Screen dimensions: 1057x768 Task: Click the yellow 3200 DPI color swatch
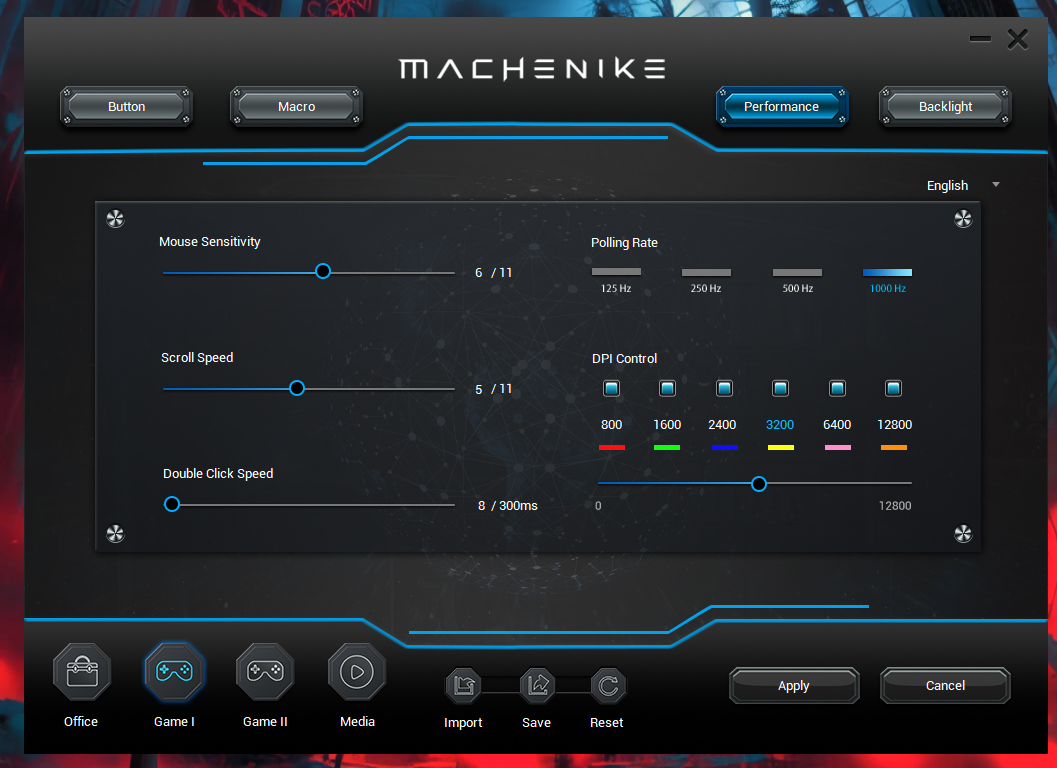click(781, 448)
